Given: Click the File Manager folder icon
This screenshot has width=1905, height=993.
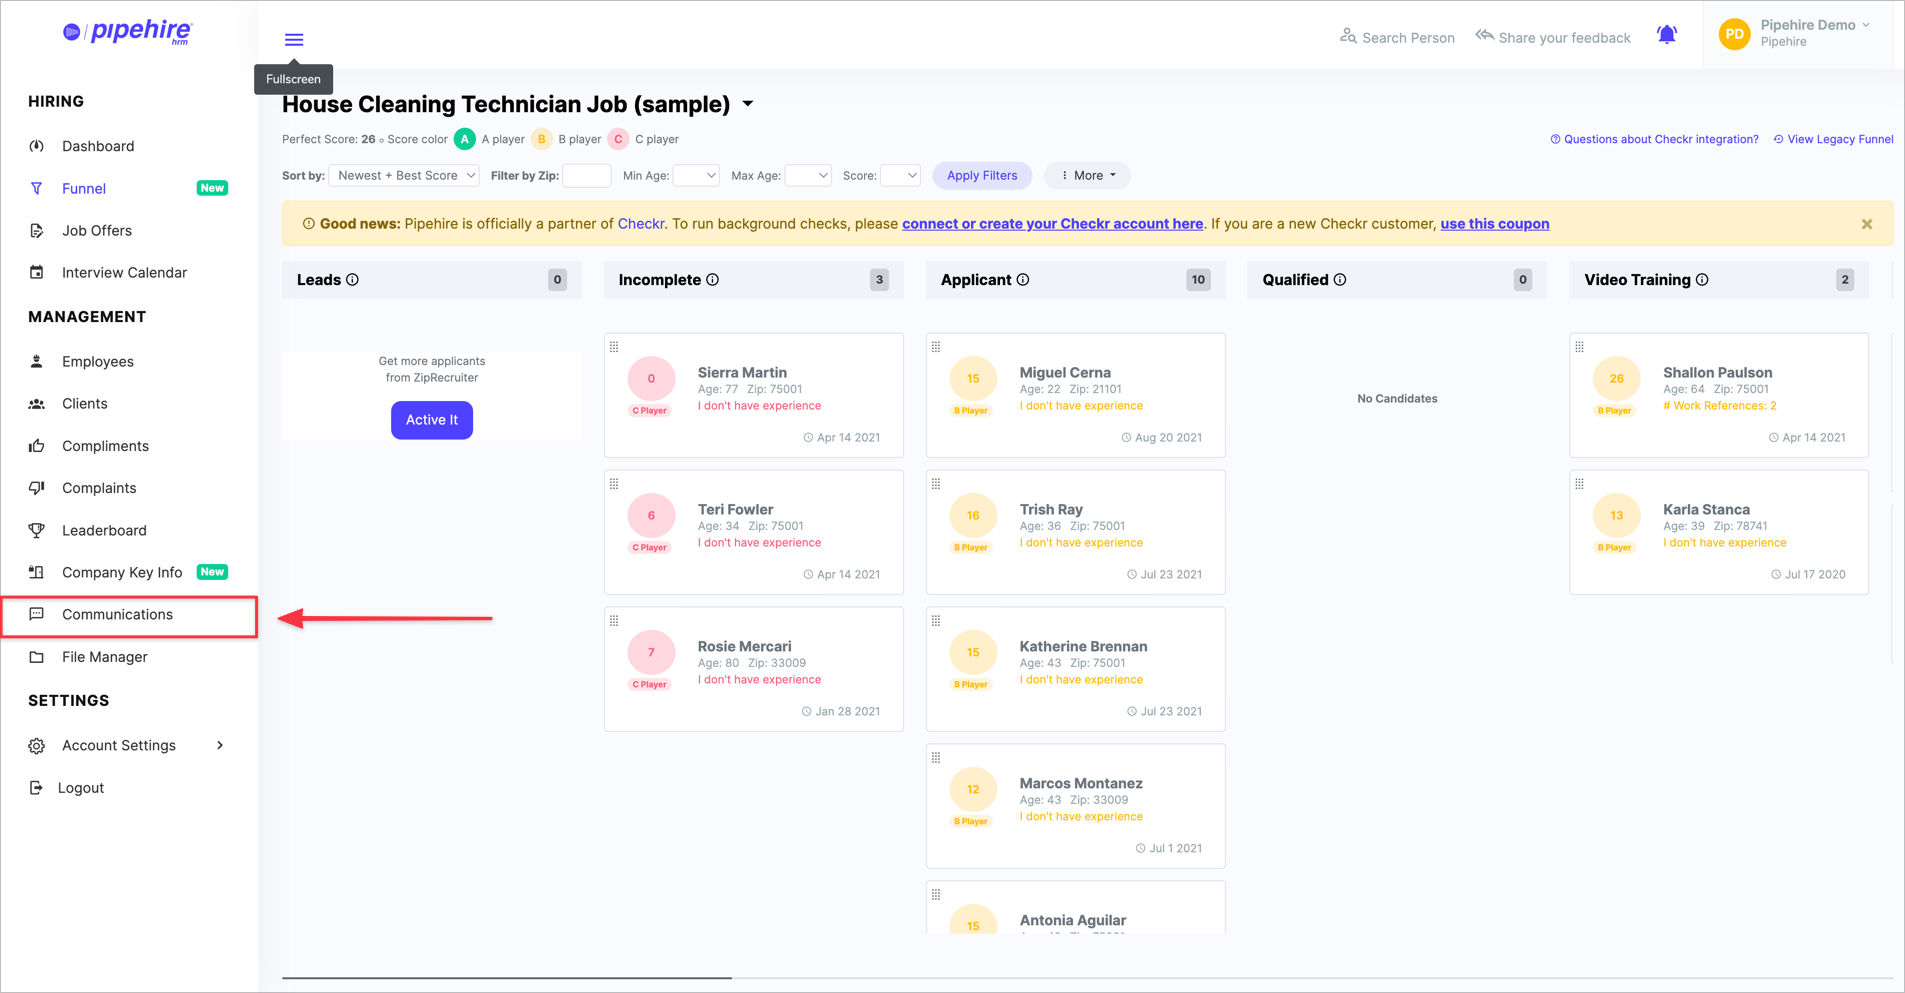Looking at the screenshot, I should tap(37, 657).
